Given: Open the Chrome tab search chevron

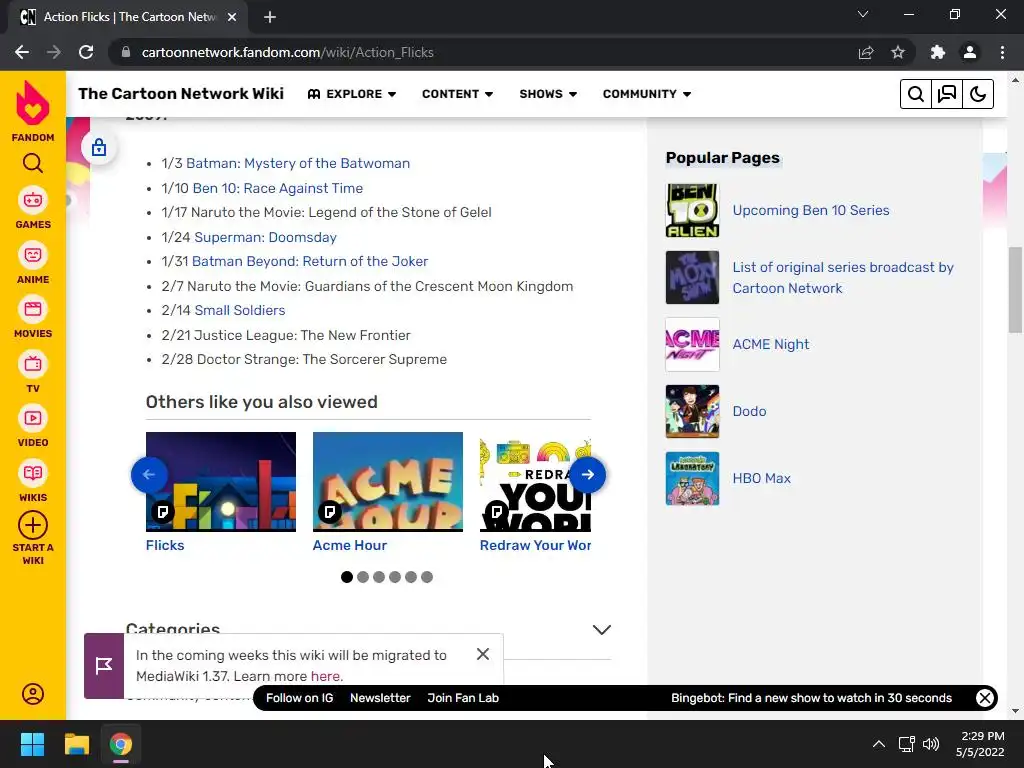Looking at the screenshot, I should point(863,14).
